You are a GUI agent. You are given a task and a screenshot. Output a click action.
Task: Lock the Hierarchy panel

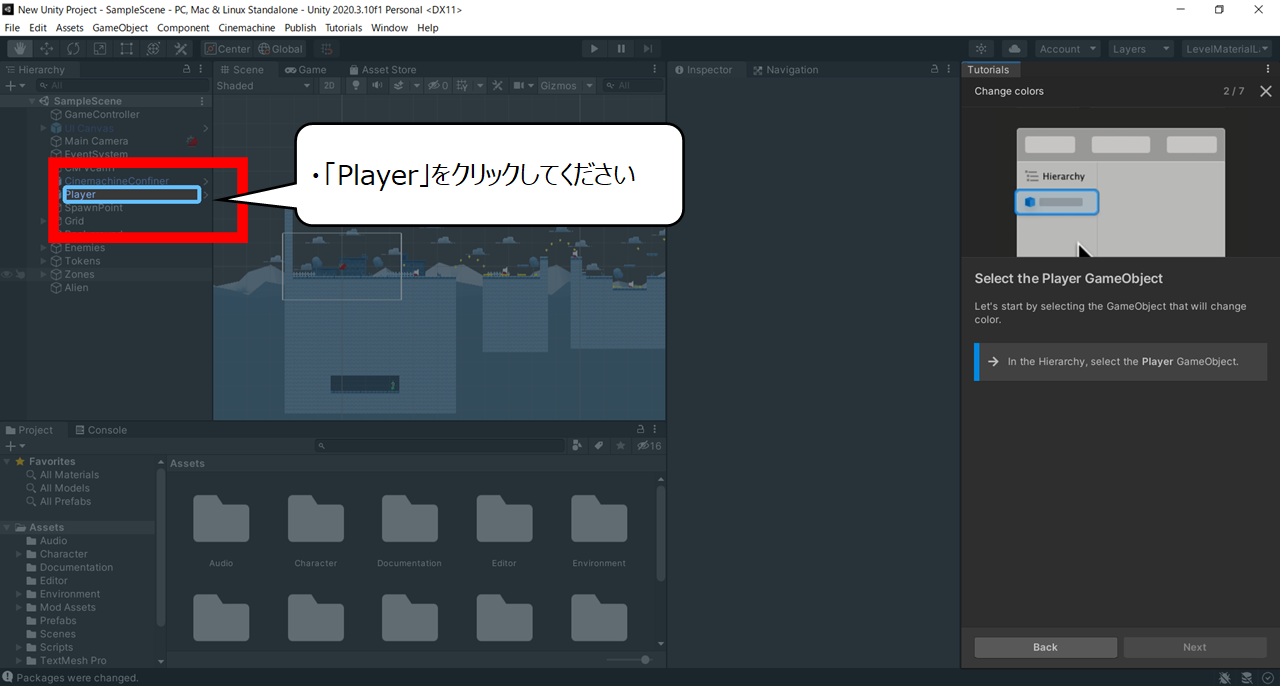point(186,70)
